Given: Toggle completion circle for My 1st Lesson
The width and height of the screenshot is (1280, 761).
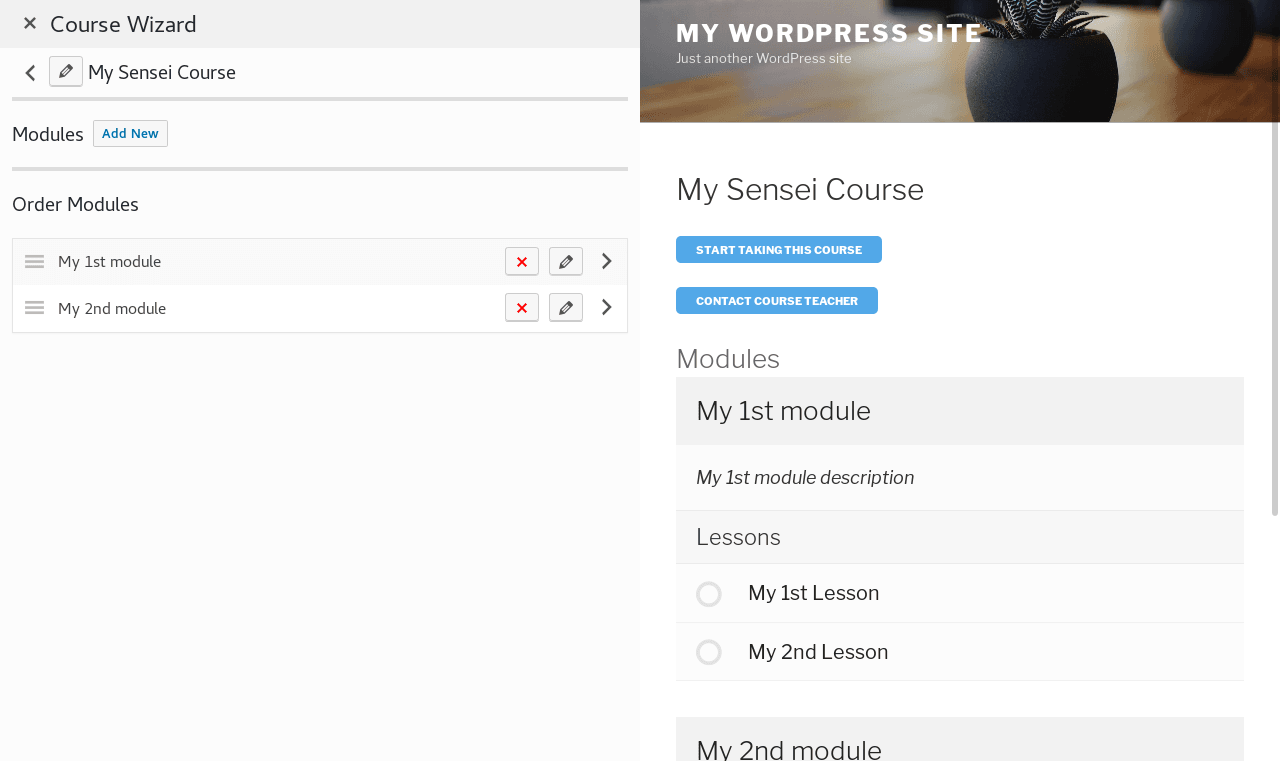Looking at the screenshot, I should (709, 594).
